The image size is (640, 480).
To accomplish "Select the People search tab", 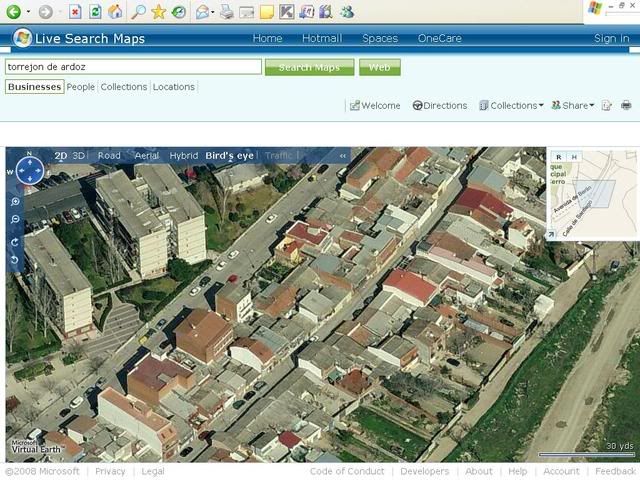I will [x=81, y=87].
